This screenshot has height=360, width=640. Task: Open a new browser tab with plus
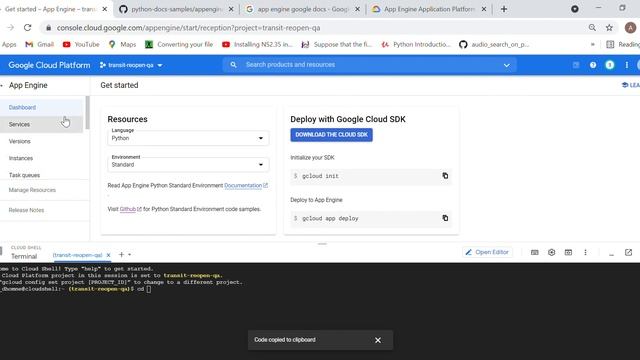pos(504,9)
